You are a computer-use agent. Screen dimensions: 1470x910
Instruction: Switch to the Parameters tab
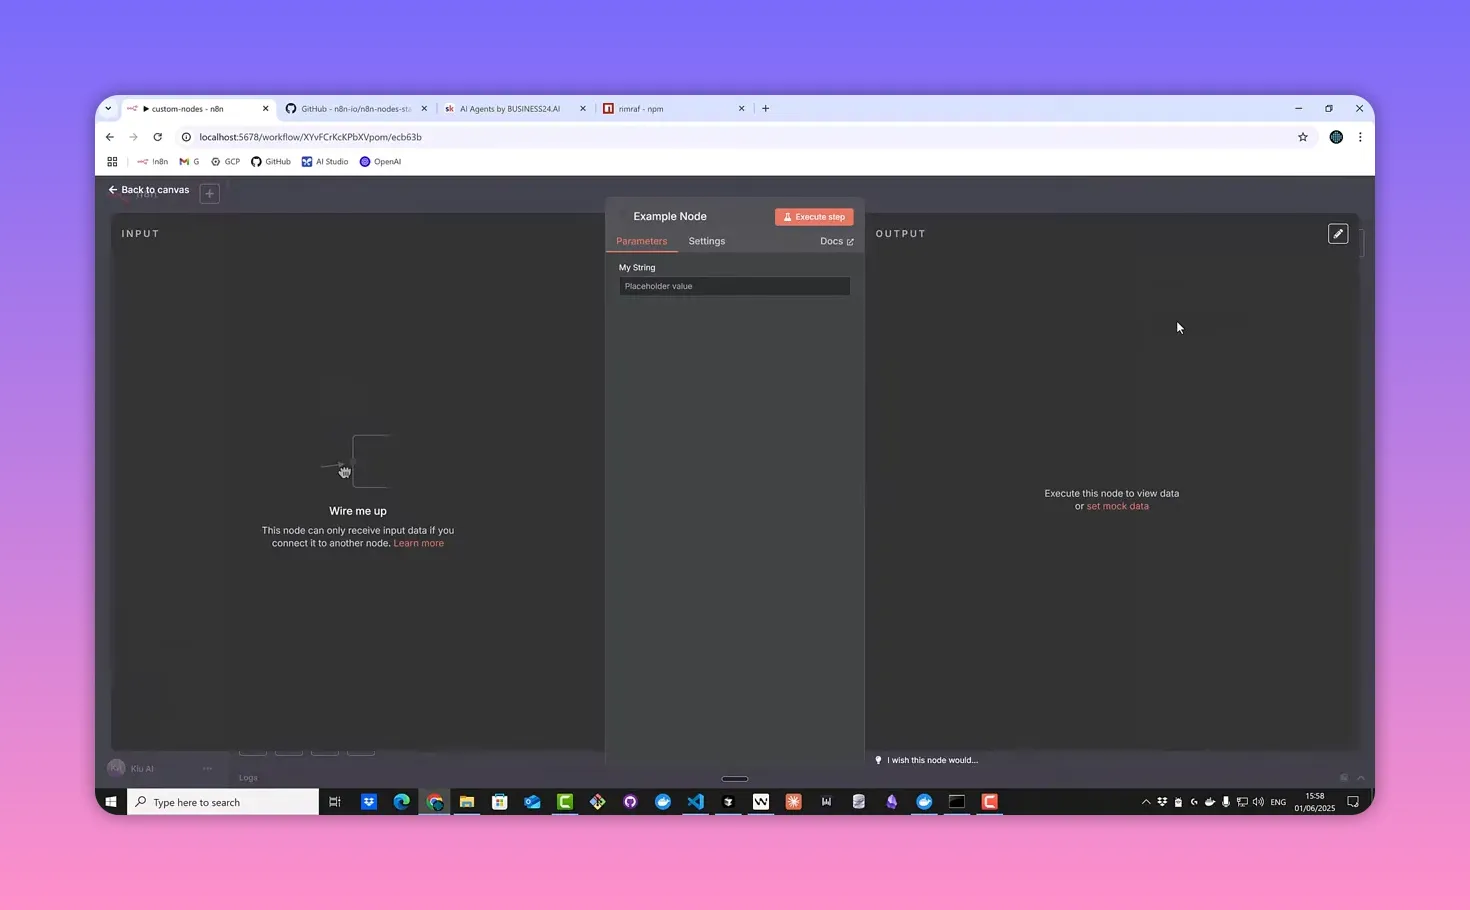(x=641, y=241)
